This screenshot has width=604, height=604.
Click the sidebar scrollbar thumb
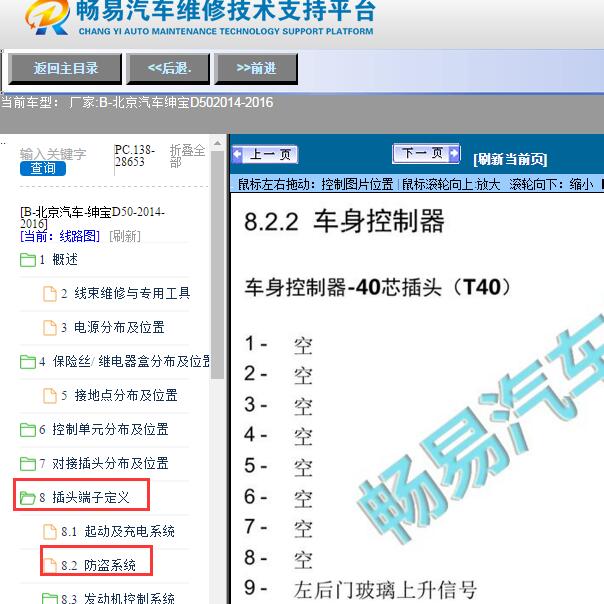(217, 265)
